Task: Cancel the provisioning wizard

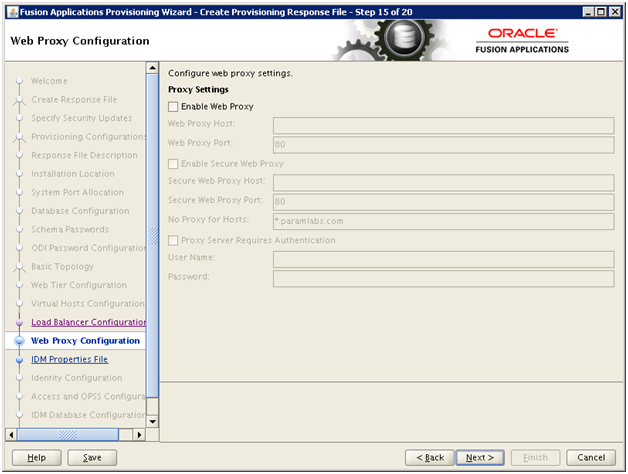Action: point(591,458)
